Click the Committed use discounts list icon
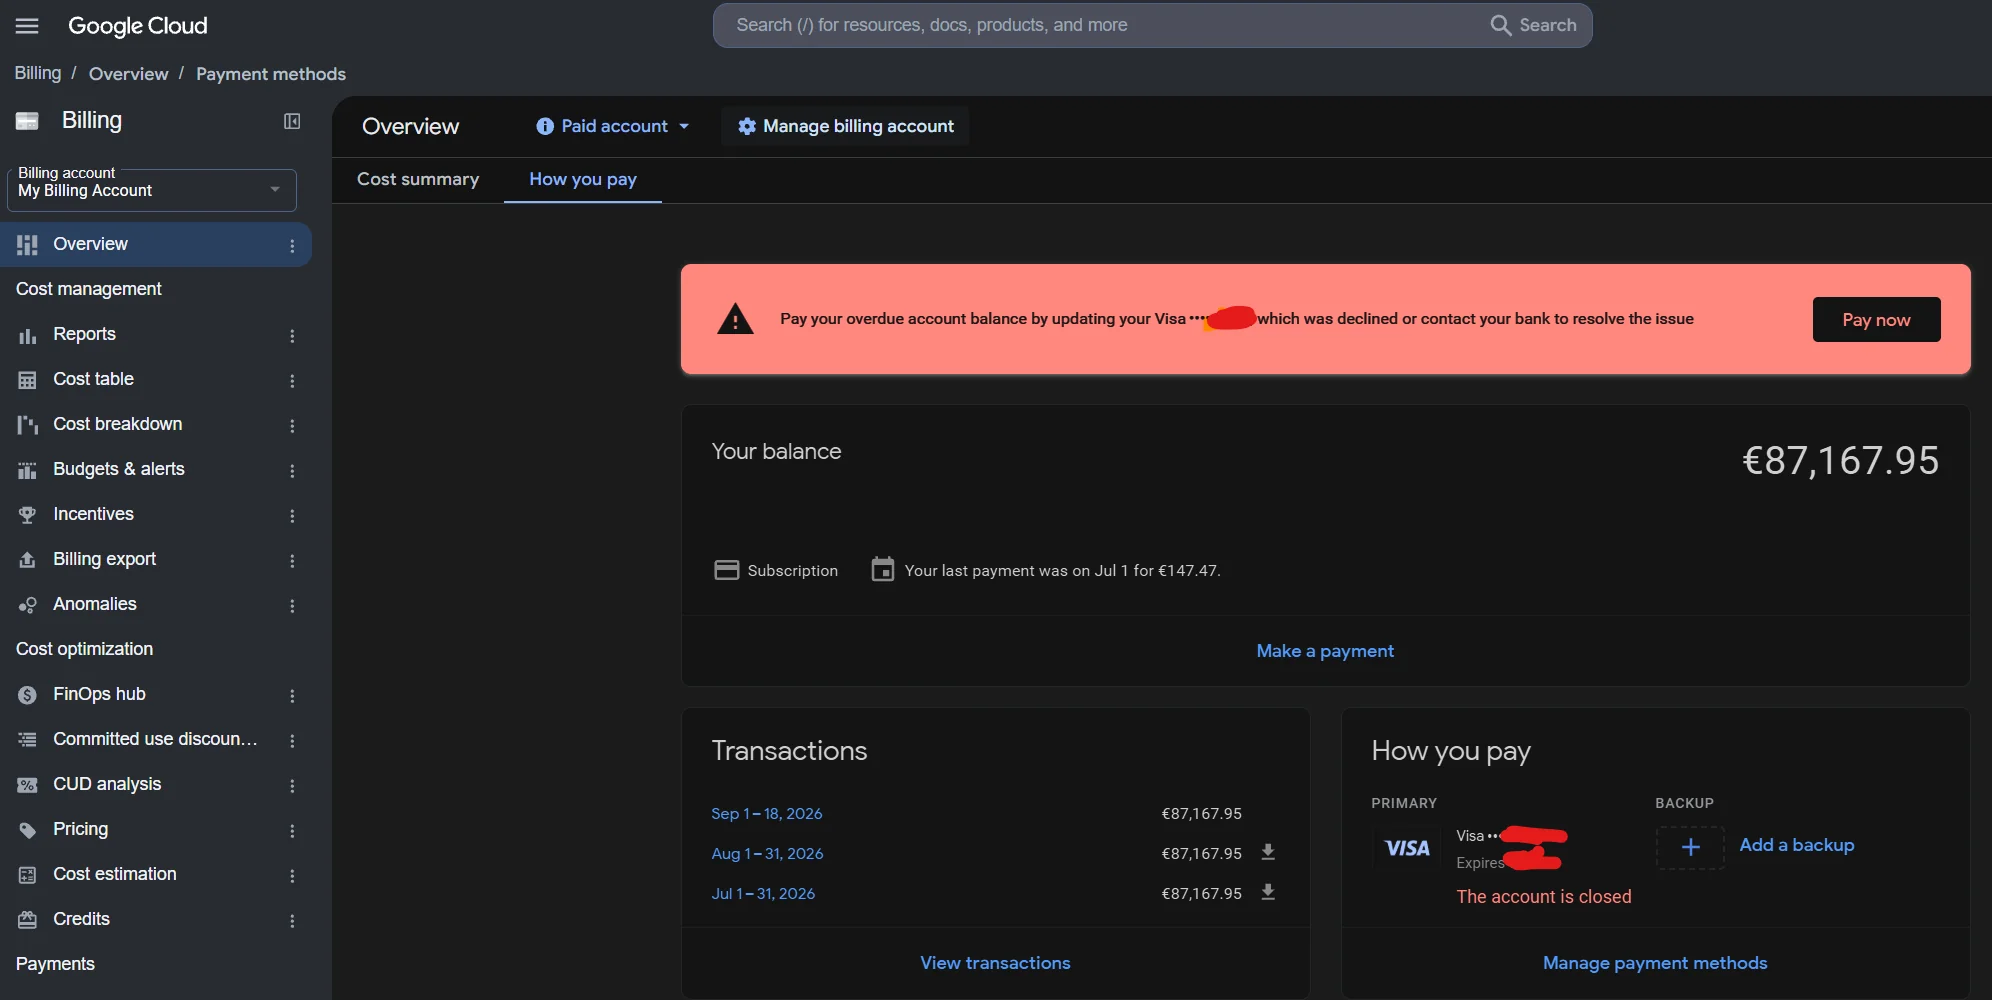The image size is (1992, 1000). (x=27, y=740)
